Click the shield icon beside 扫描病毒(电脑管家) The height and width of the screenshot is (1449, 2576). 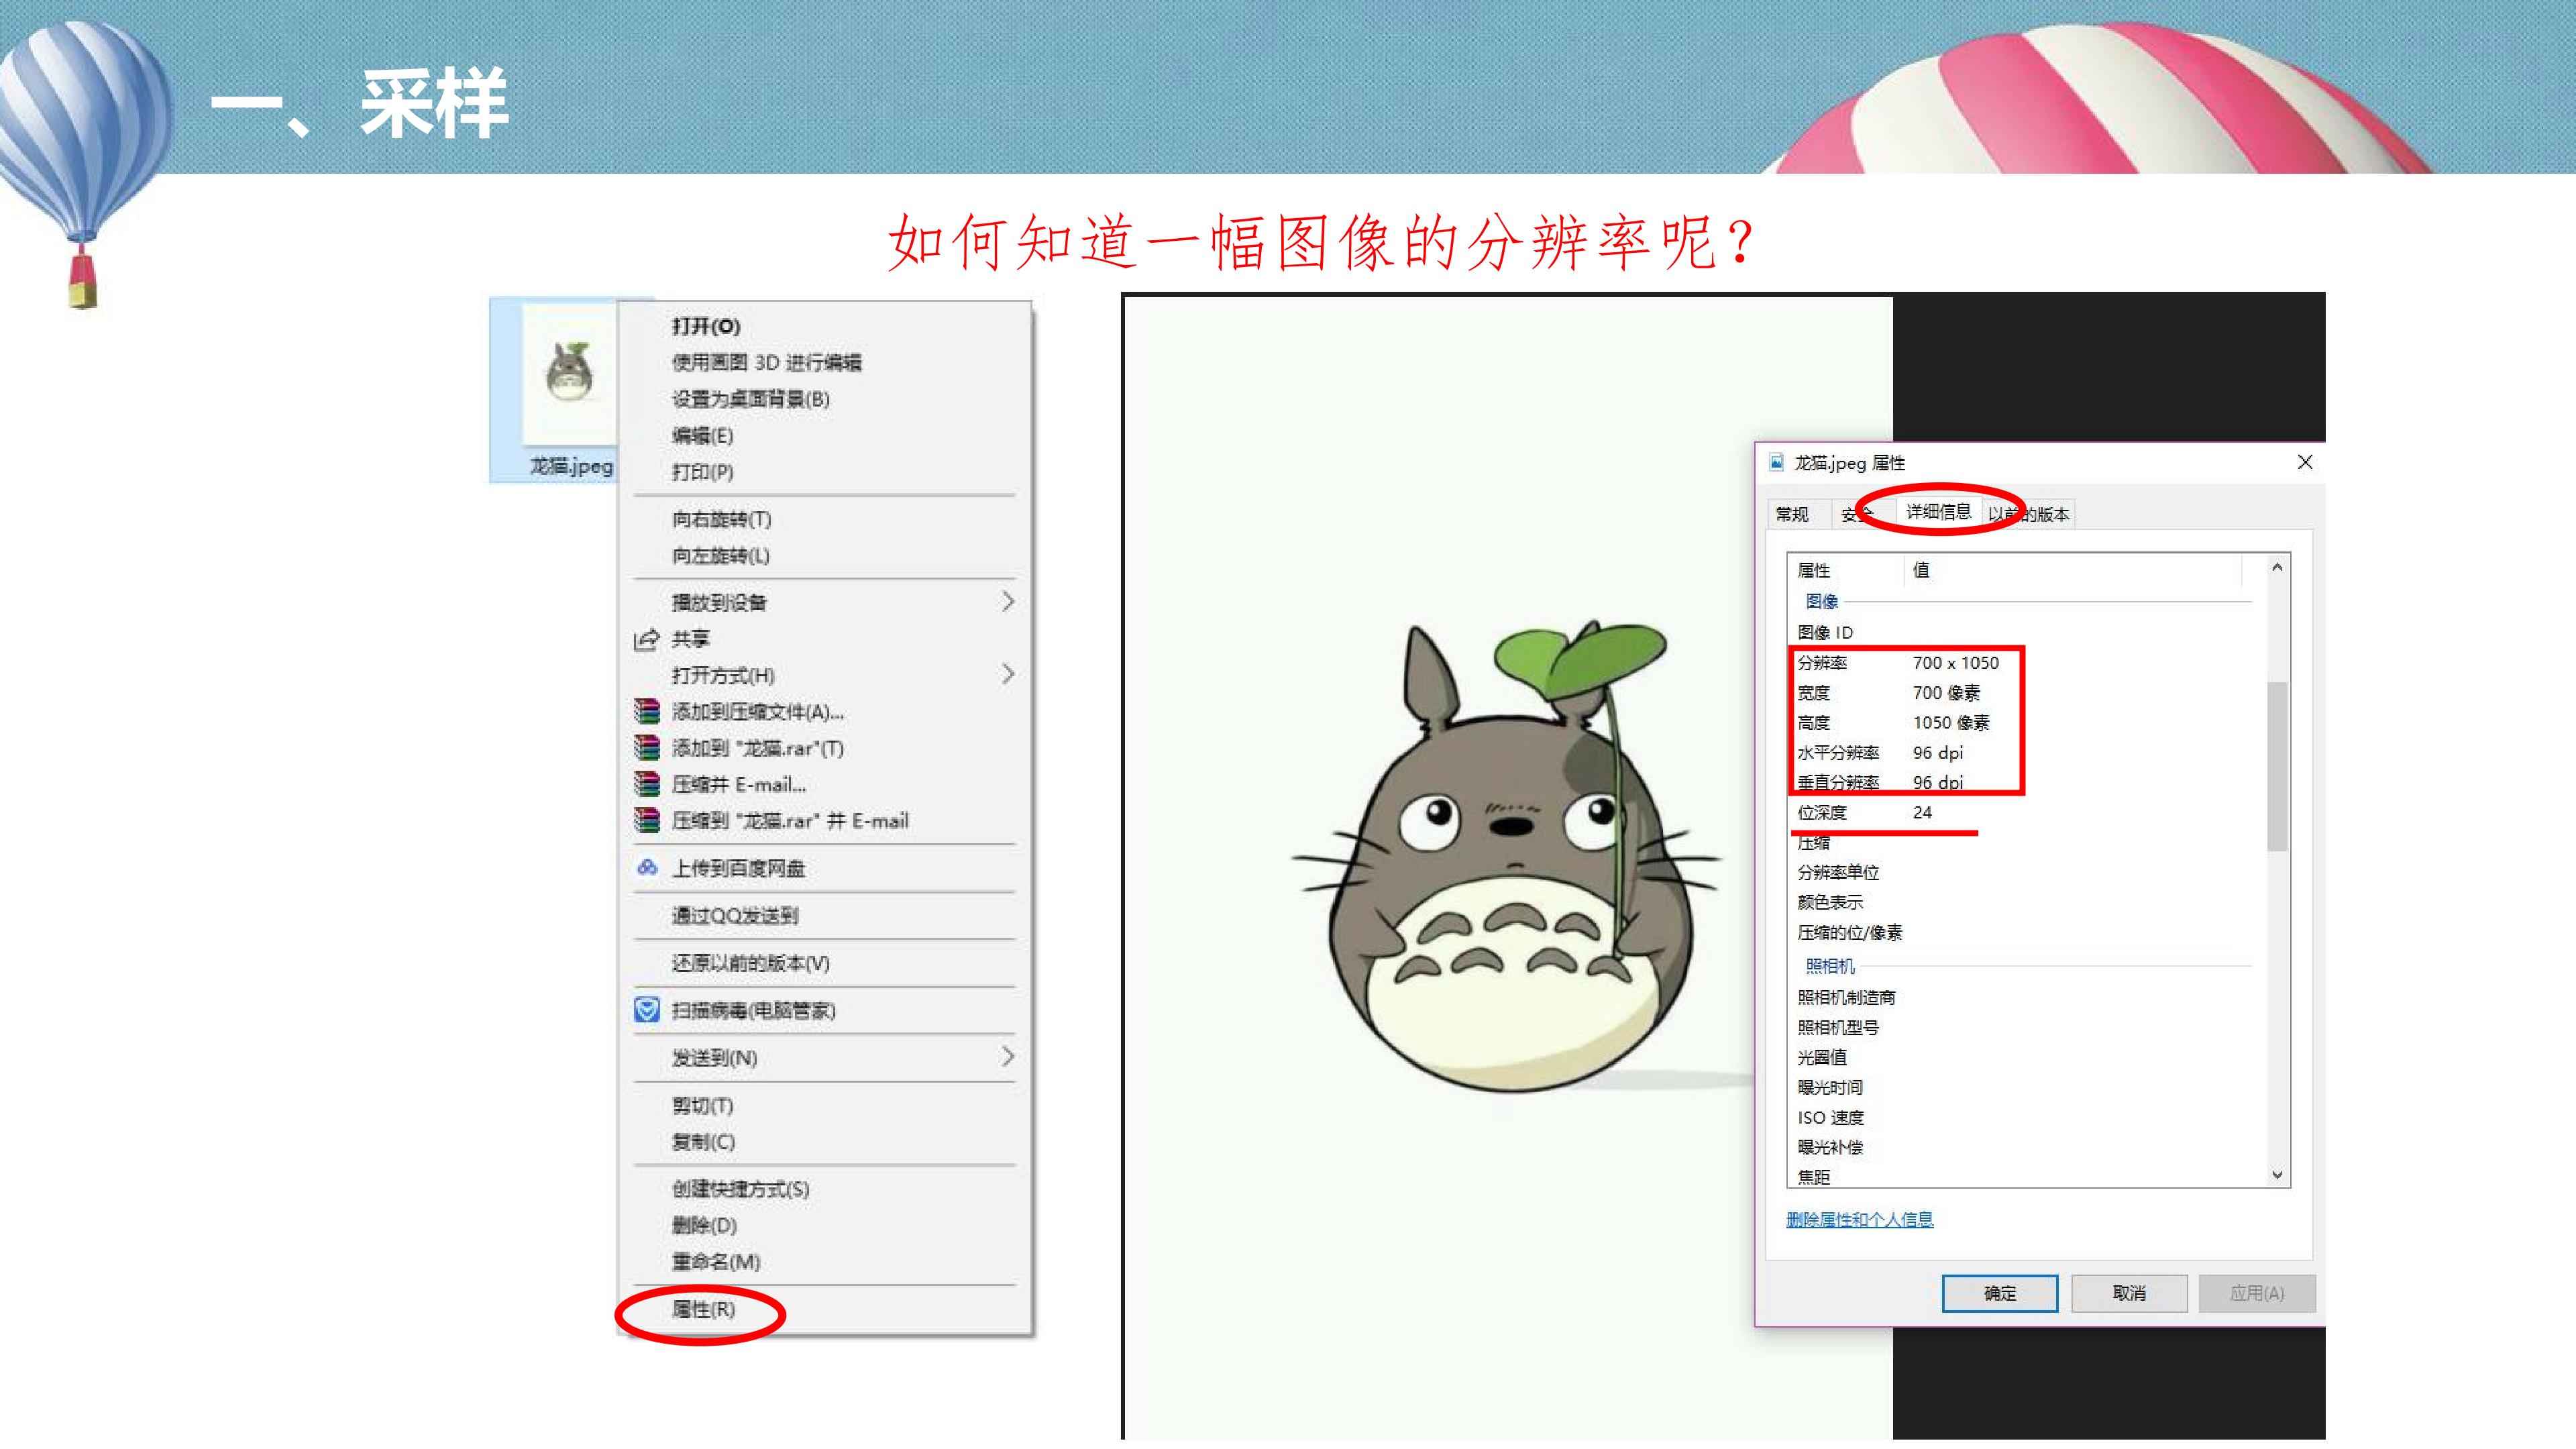tap(648, 1010)
